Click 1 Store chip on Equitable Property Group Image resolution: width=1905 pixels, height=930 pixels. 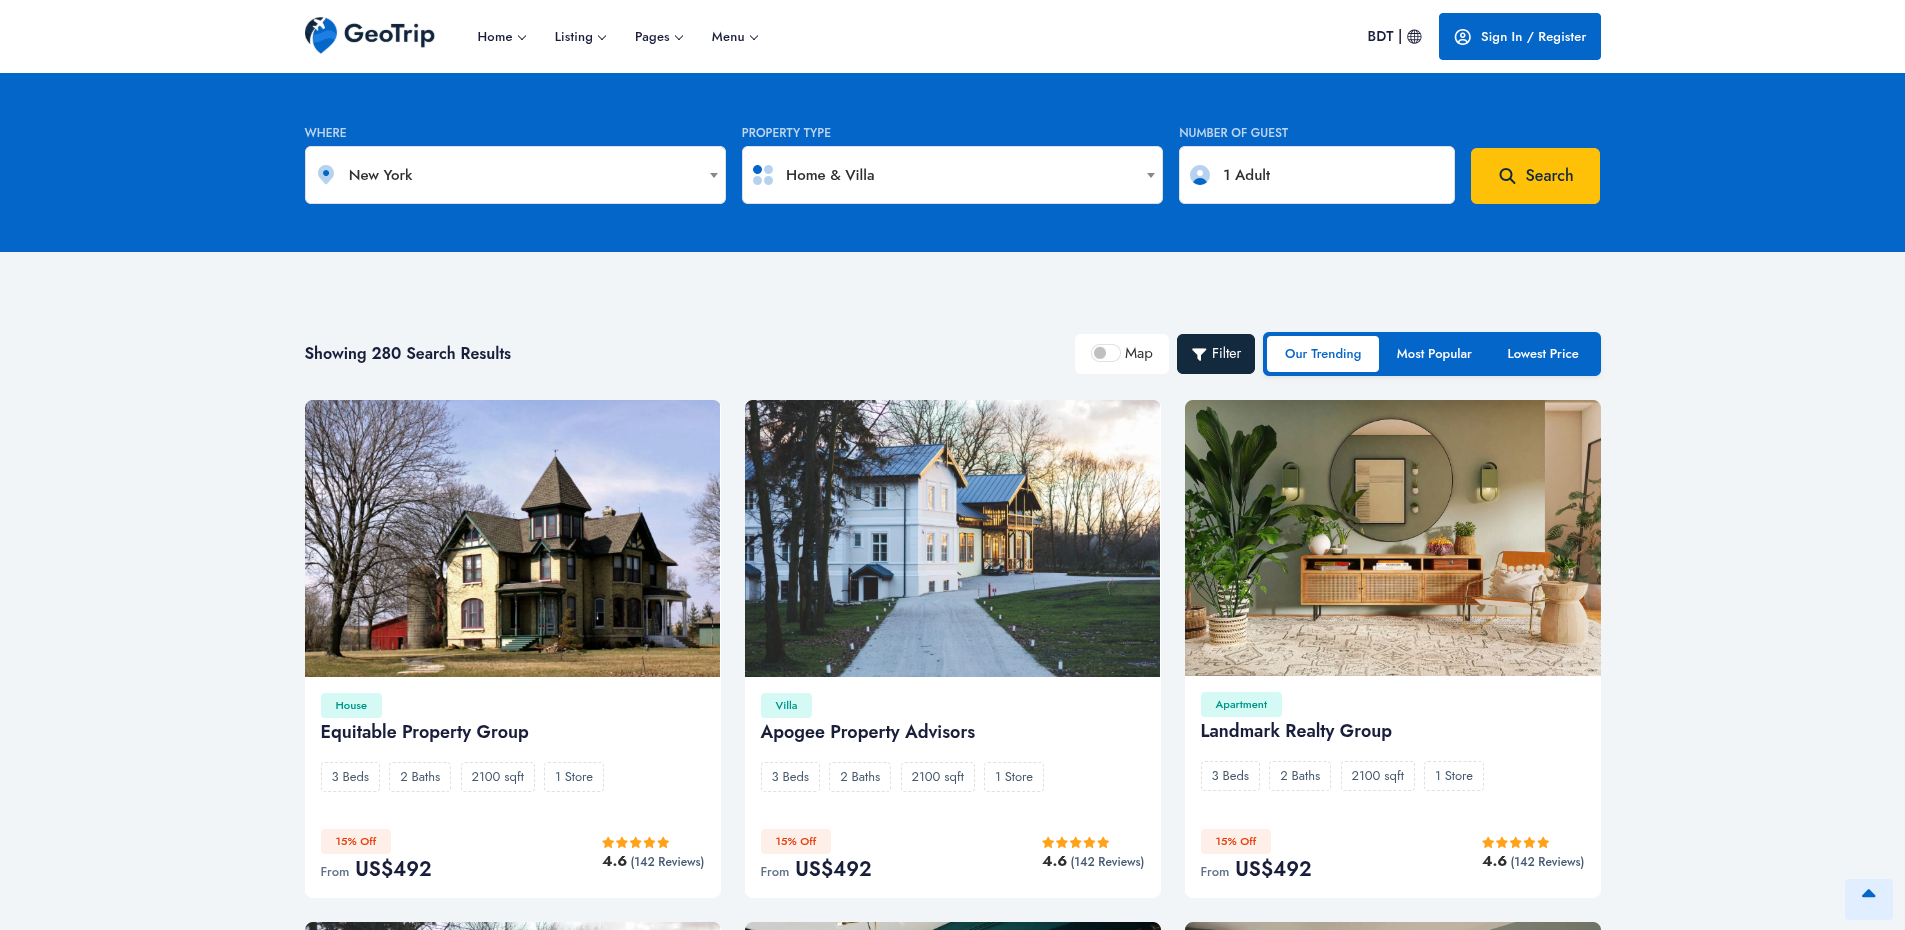coord(574,777)
